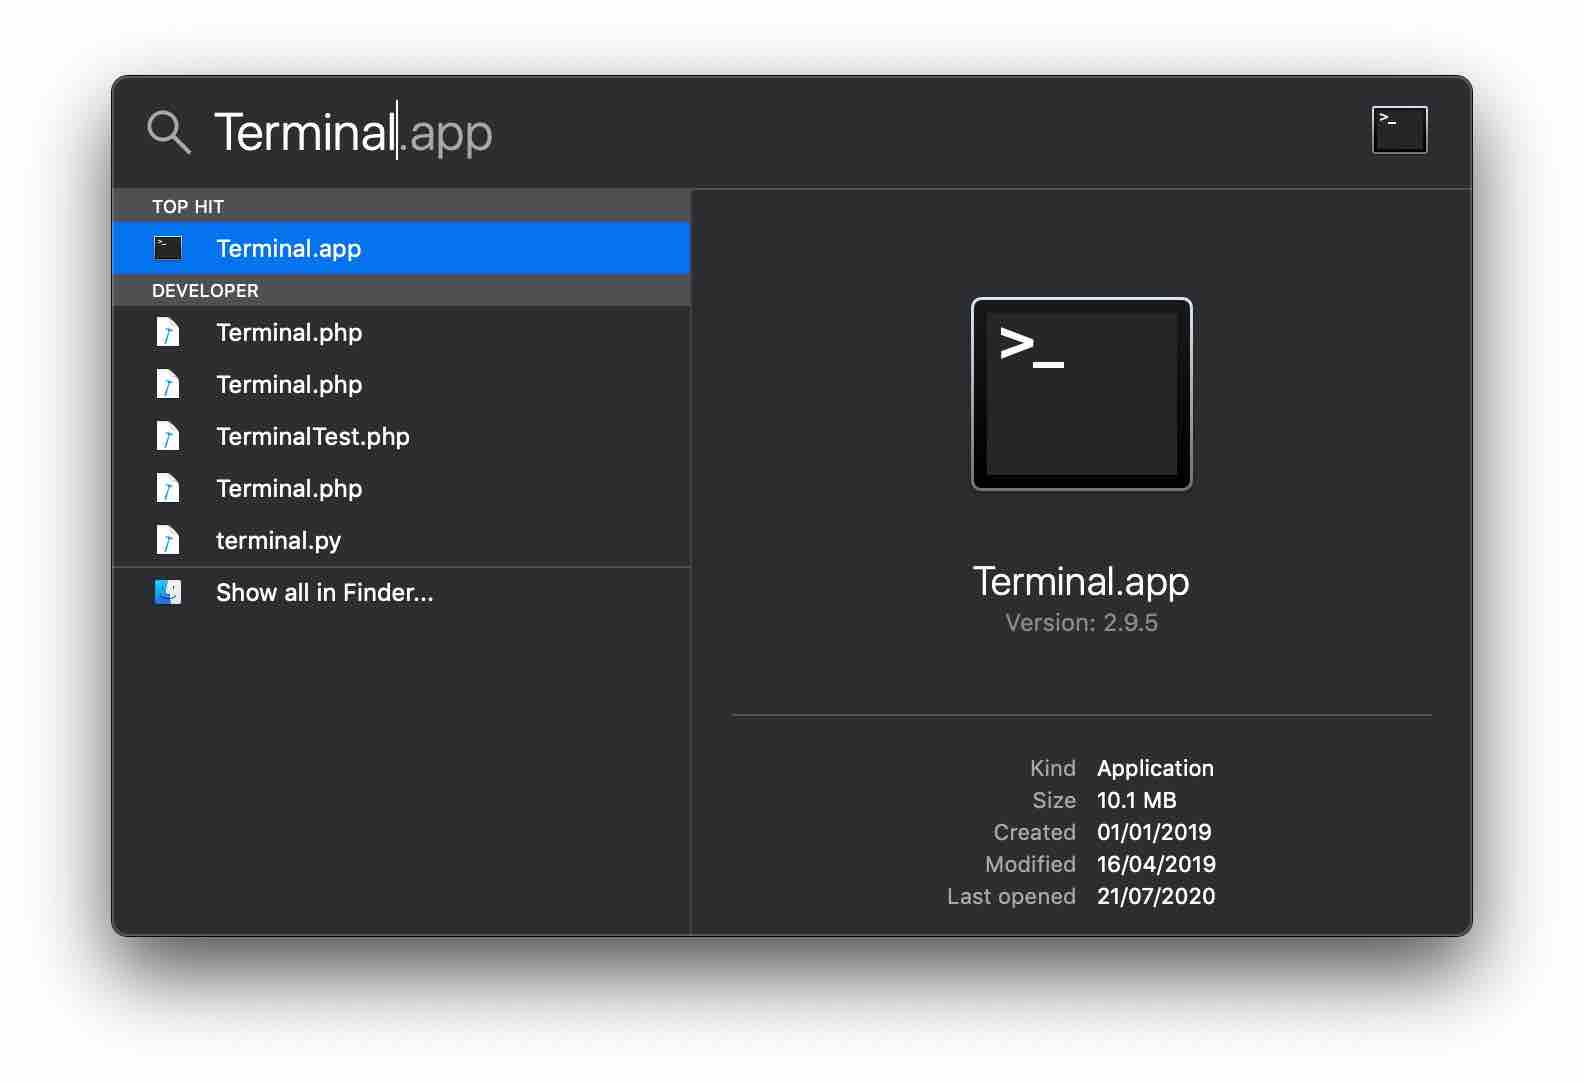Open Terminal.php listed directly under DEVELOPER header
This screenshot has height=1084, width=1584.
click(401, 332)
